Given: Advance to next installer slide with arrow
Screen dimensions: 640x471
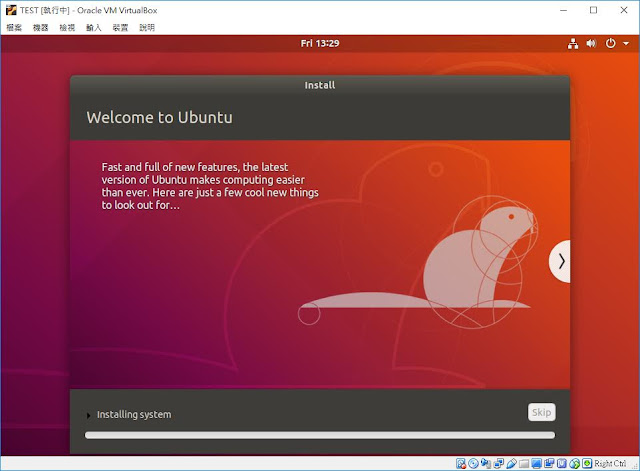Looking at the screenshot, I should pyautogui.click(x=560, y=261).
